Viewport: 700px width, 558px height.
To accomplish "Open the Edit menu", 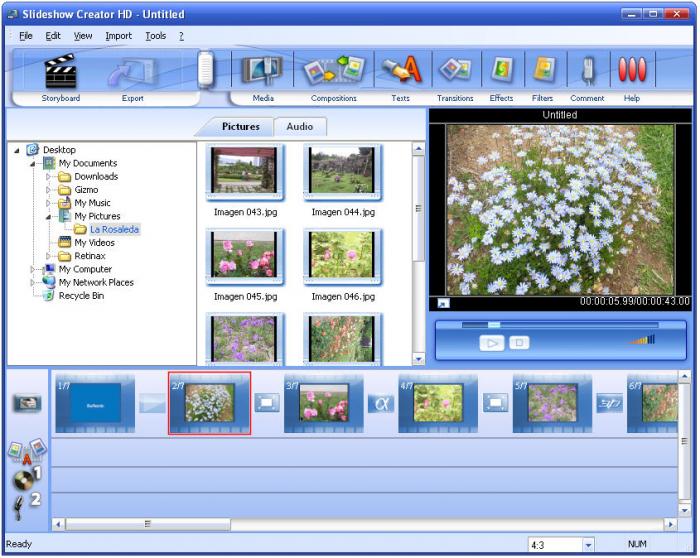I will (53, 36).
